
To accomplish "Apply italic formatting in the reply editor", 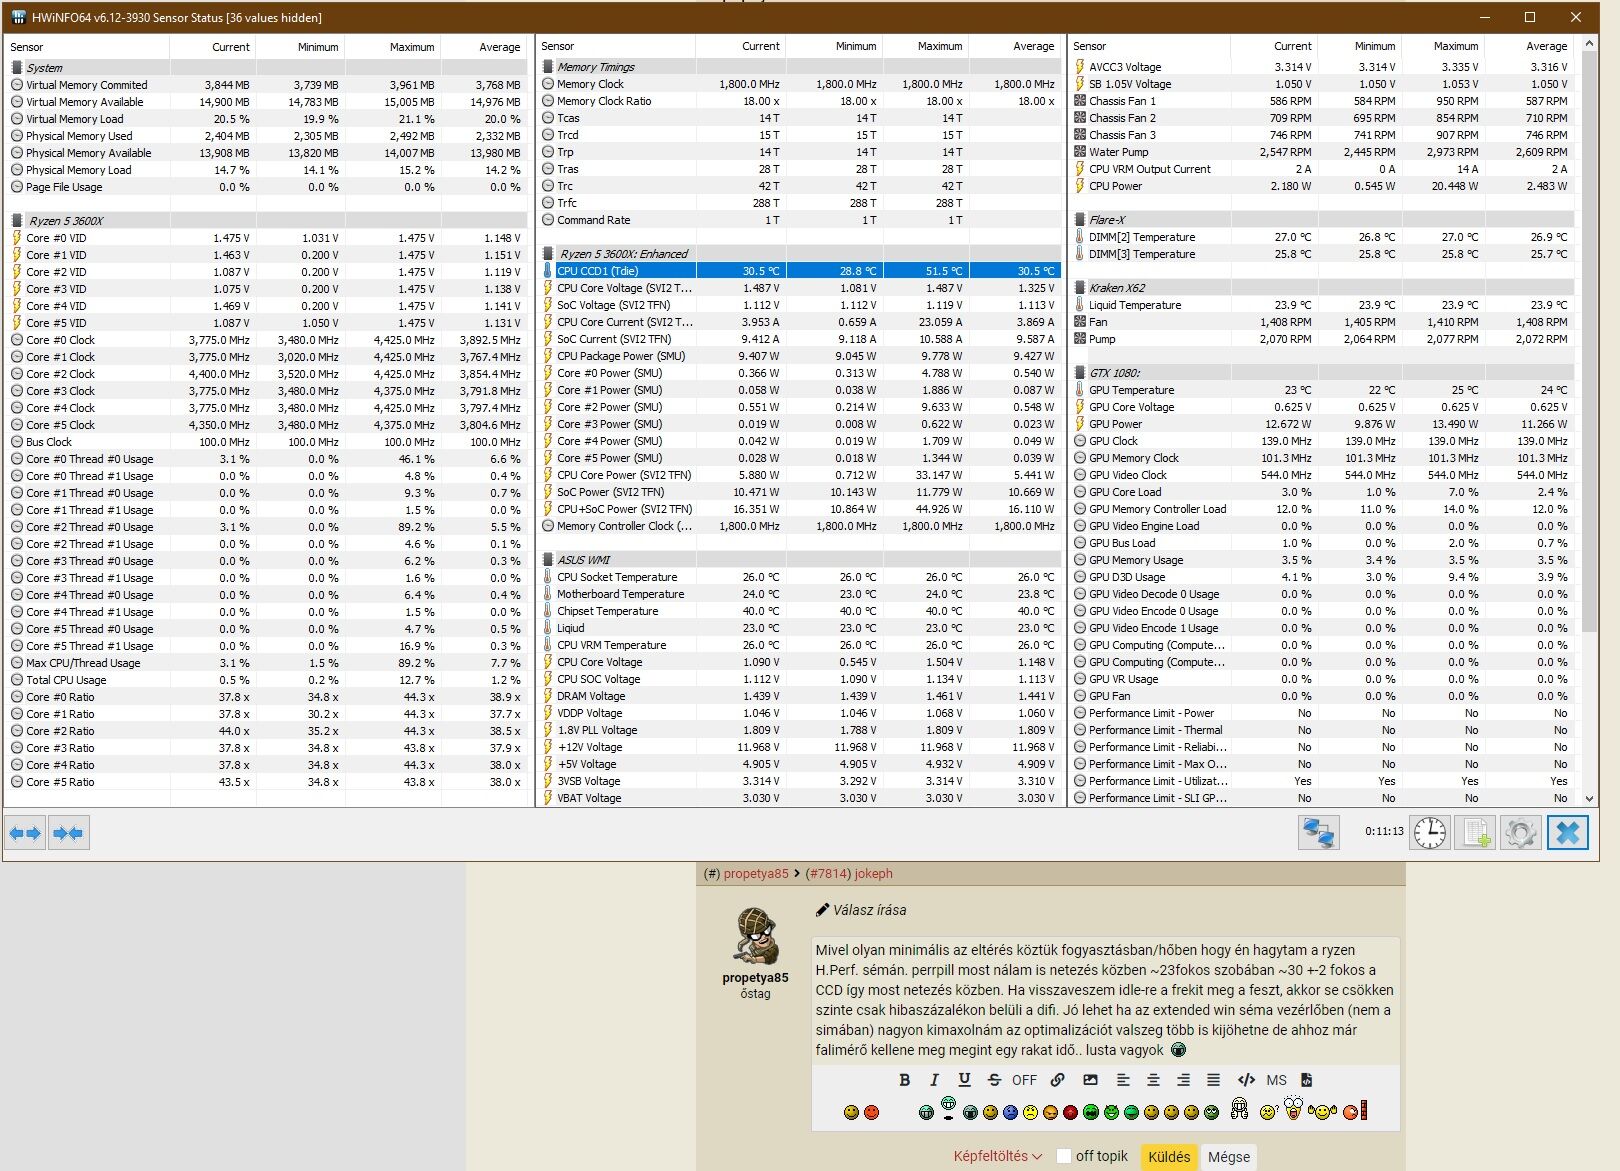I will click(934, 1080).
